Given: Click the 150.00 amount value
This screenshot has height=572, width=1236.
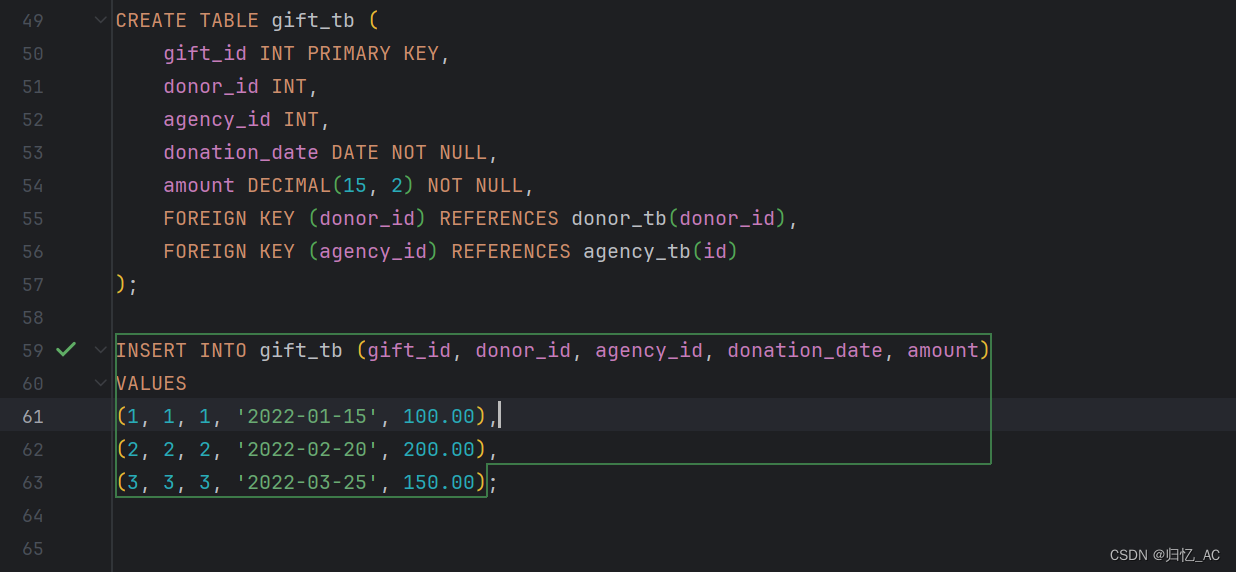Looking at the screenshot, I should click(439, 482).
